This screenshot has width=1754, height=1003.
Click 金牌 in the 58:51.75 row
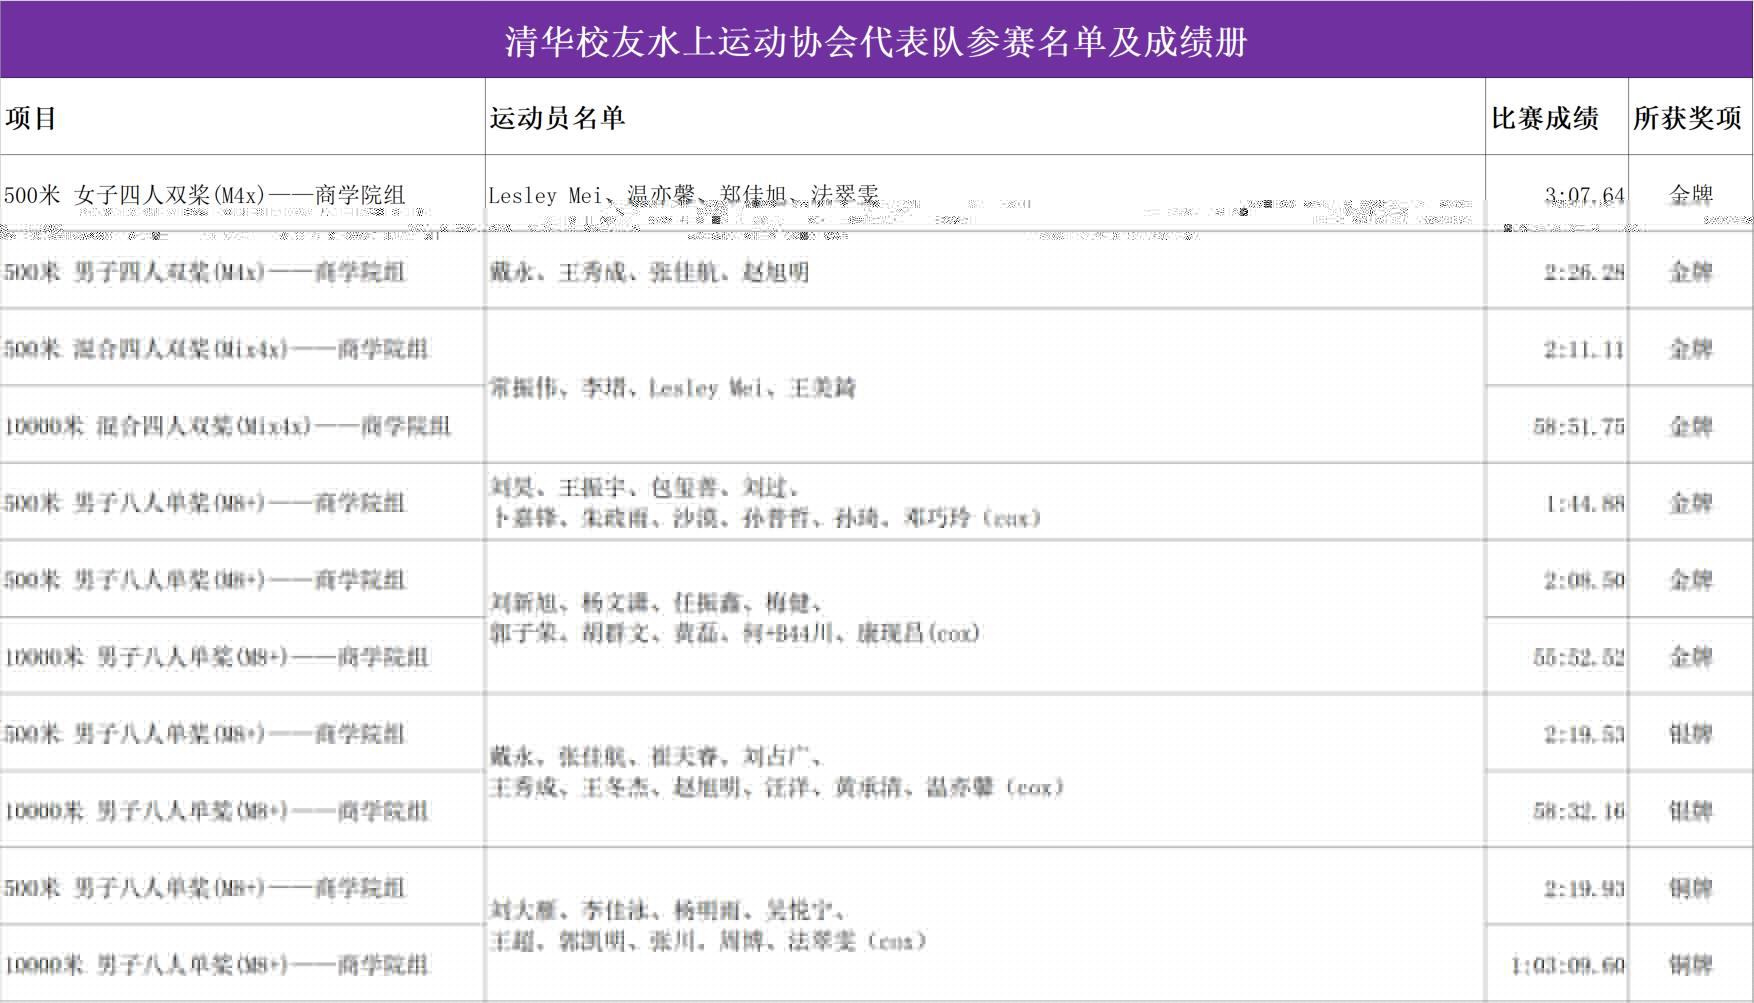(x=1691, y=425)
